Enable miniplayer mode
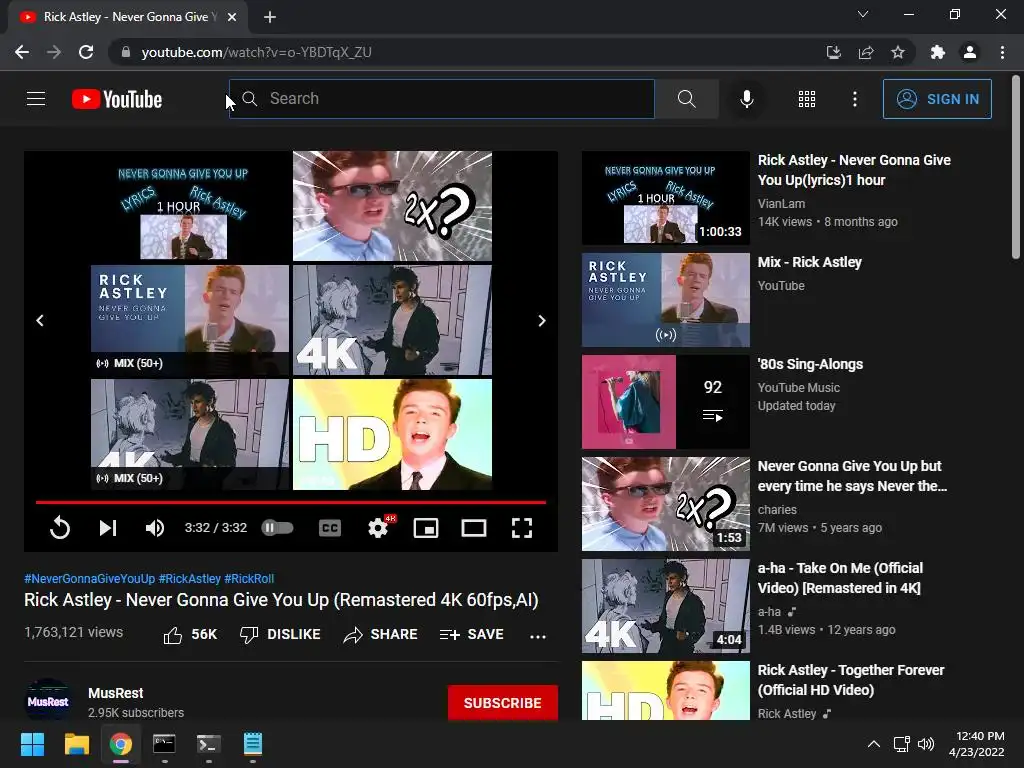Viewport: 1024px width, 768px height. coord(426,528)
